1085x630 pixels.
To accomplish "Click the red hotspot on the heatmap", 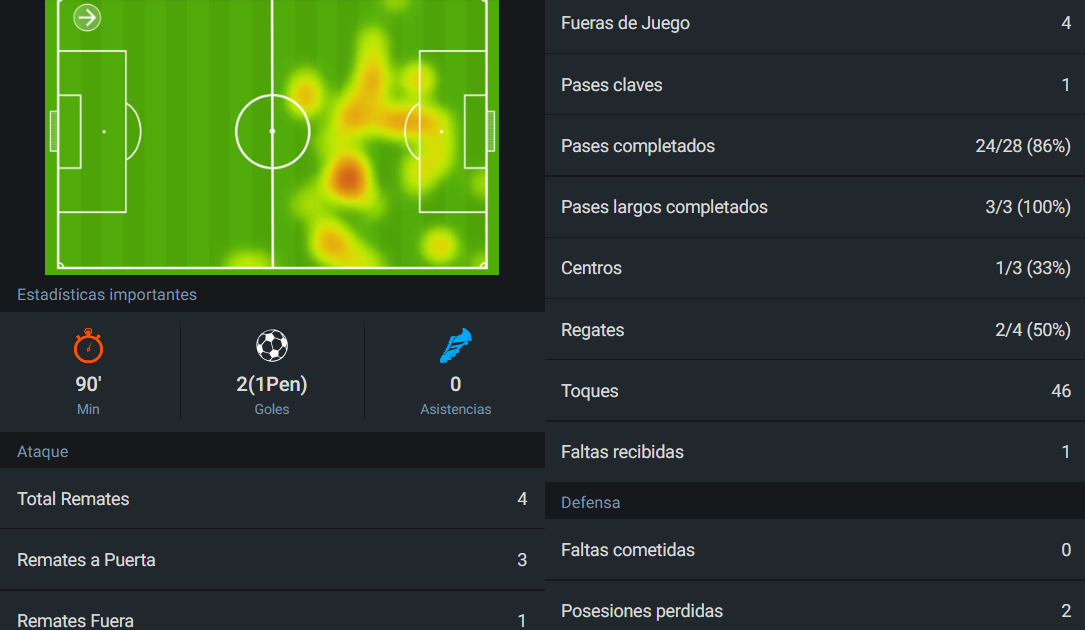I will click(x=347, y=175).
